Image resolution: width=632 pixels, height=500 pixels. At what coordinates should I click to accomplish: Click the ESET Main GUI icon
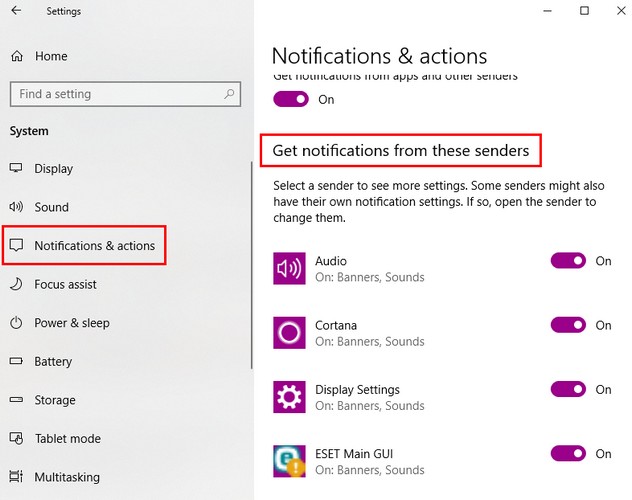[289, 461]
